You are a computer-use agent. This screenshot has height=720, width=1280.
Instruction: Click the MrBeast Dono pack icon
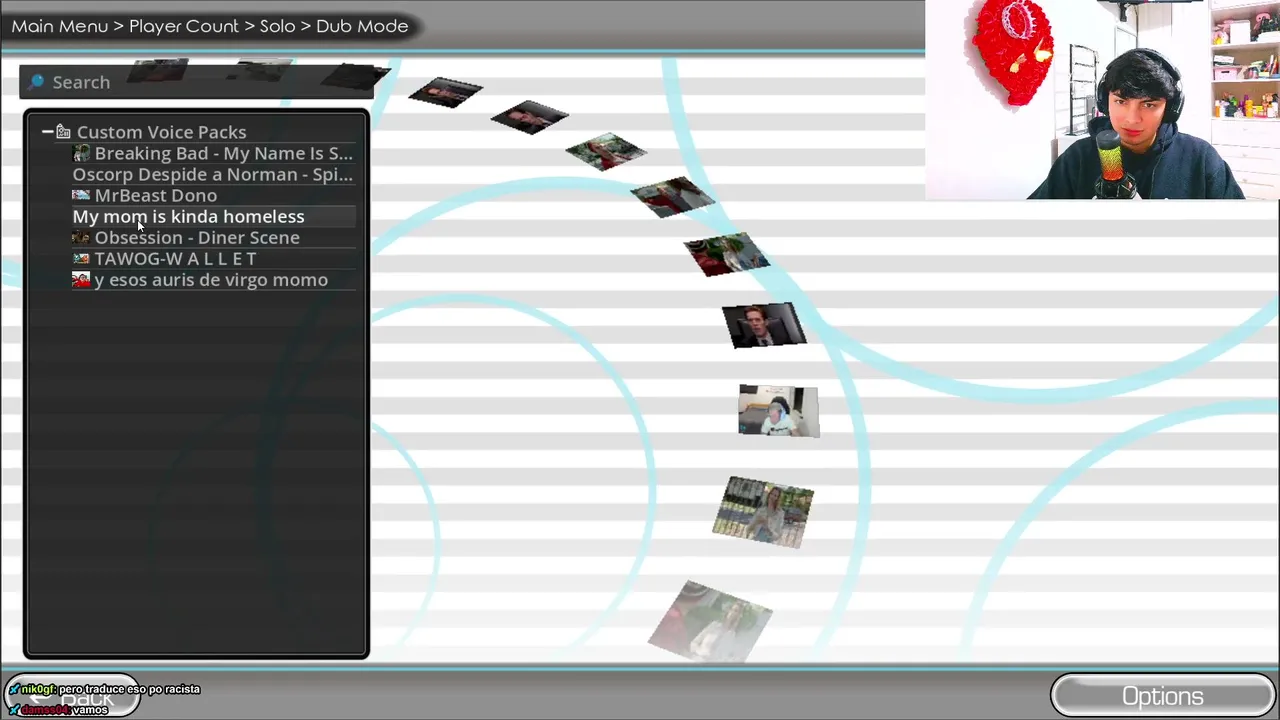(x=81, y=195)
